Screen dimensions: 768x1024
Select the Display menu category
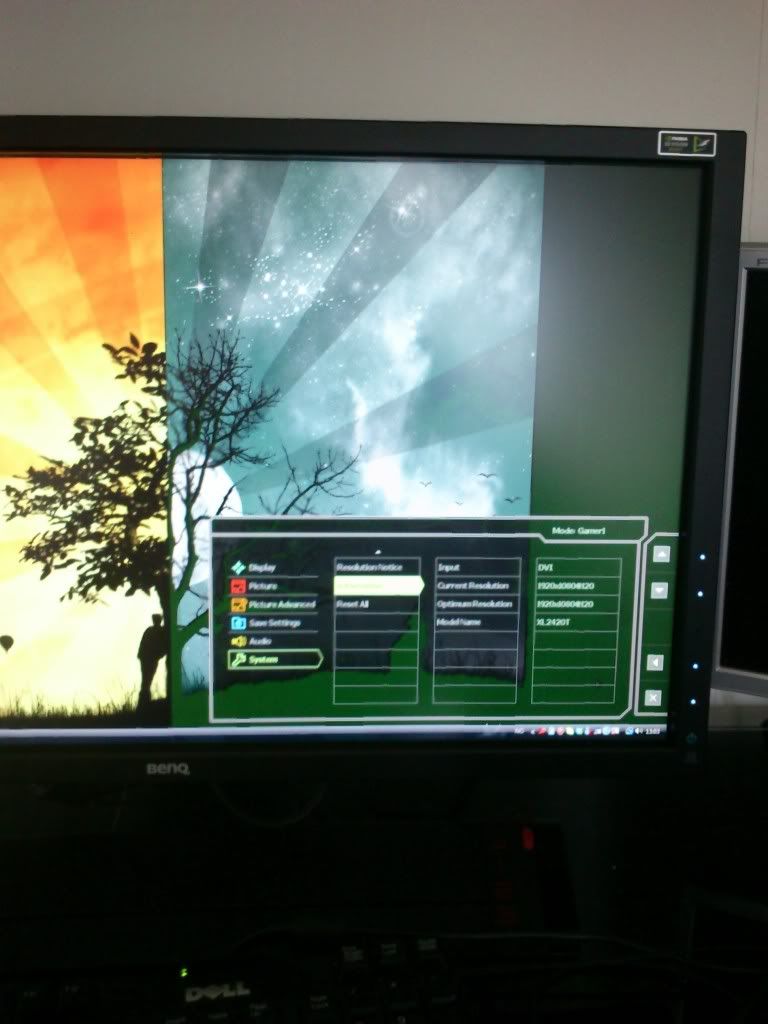tap(273, 568)
